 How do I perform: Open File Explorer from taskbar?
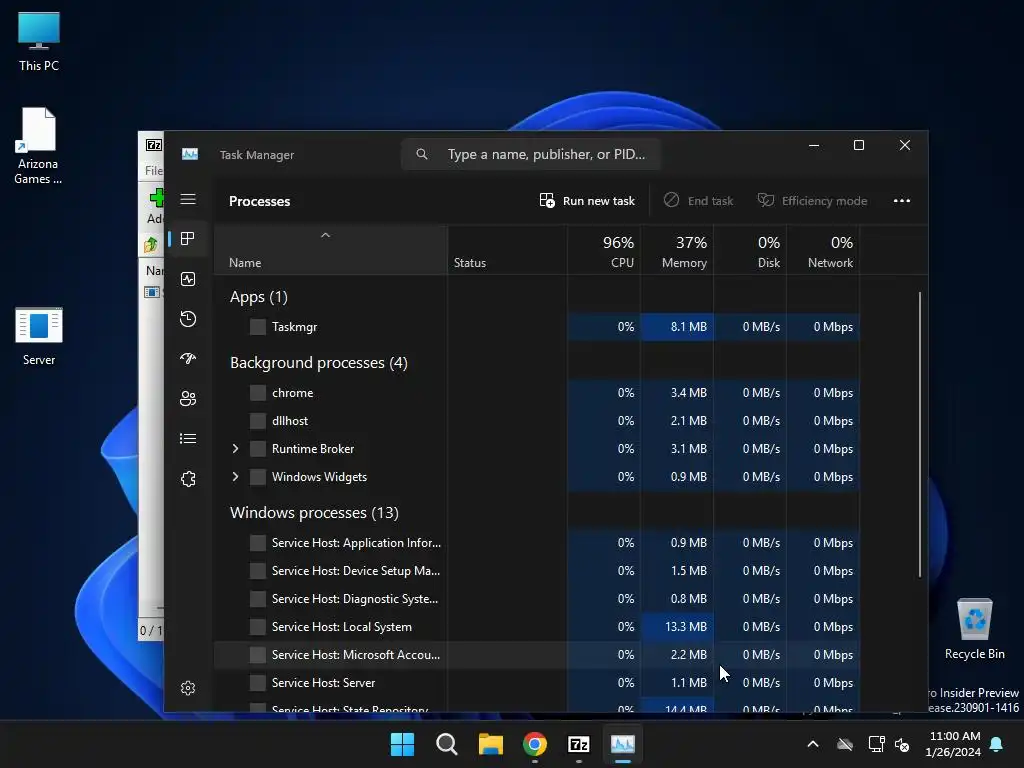click(490, 744)
